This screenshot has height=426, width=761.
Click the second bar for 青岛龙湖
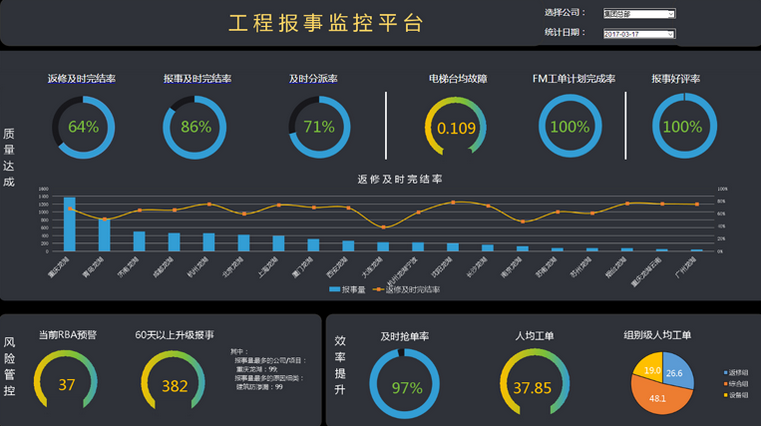104,235
